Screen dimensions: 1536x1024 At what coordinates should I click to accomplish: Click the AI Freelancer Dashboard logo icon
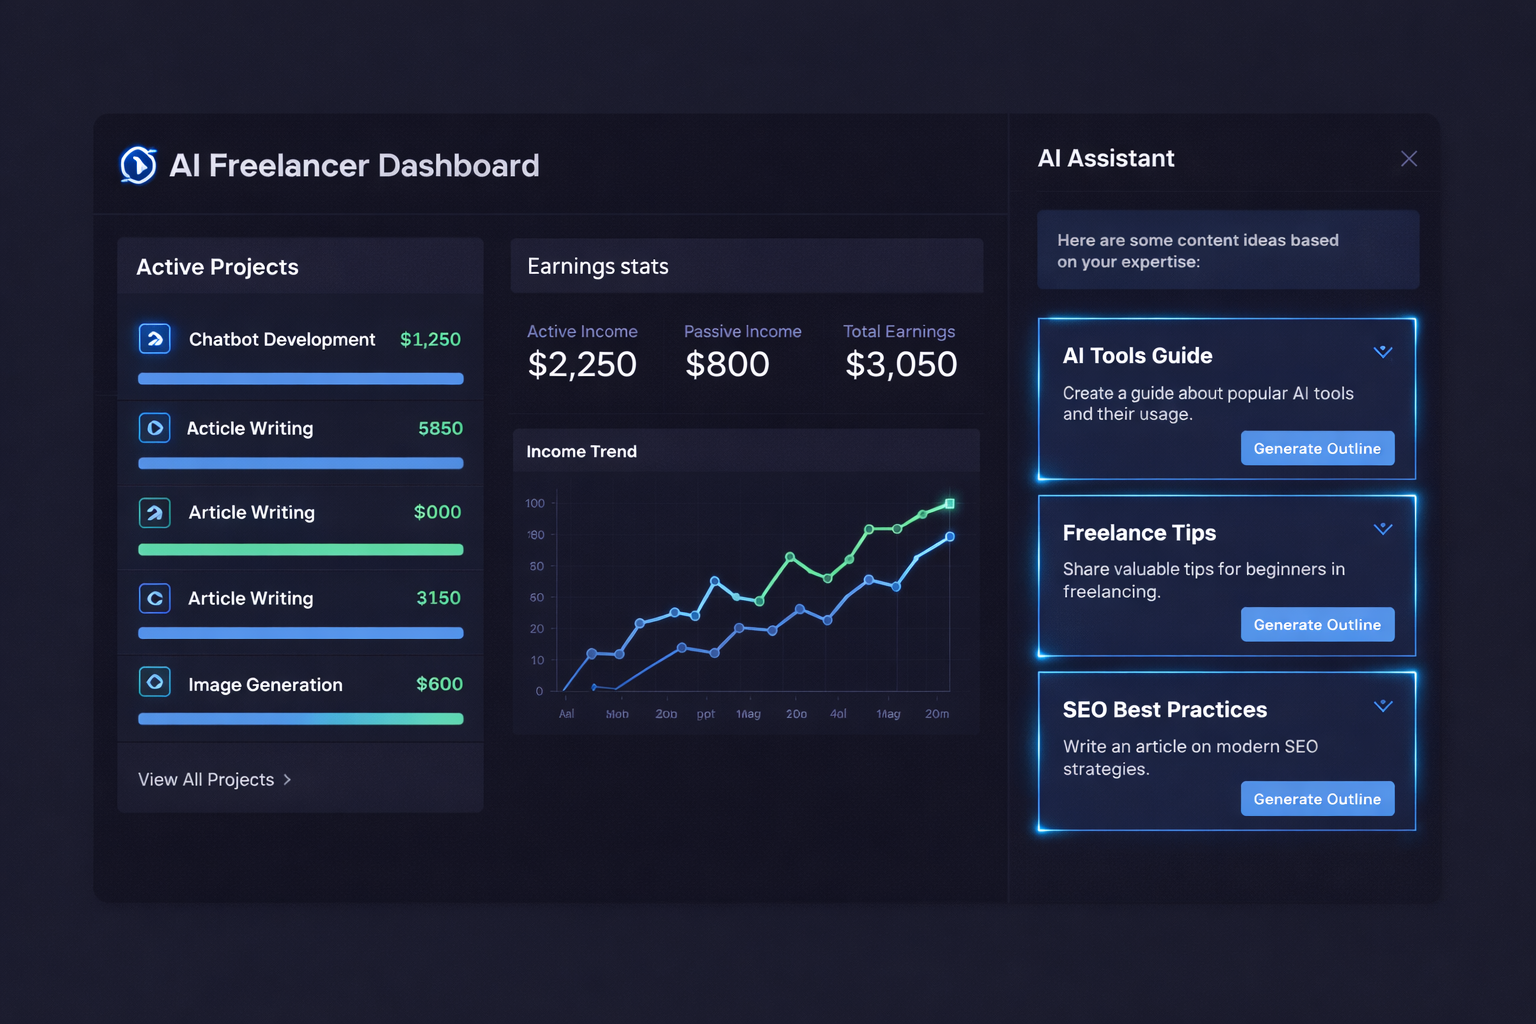click(x=138, y=165)
